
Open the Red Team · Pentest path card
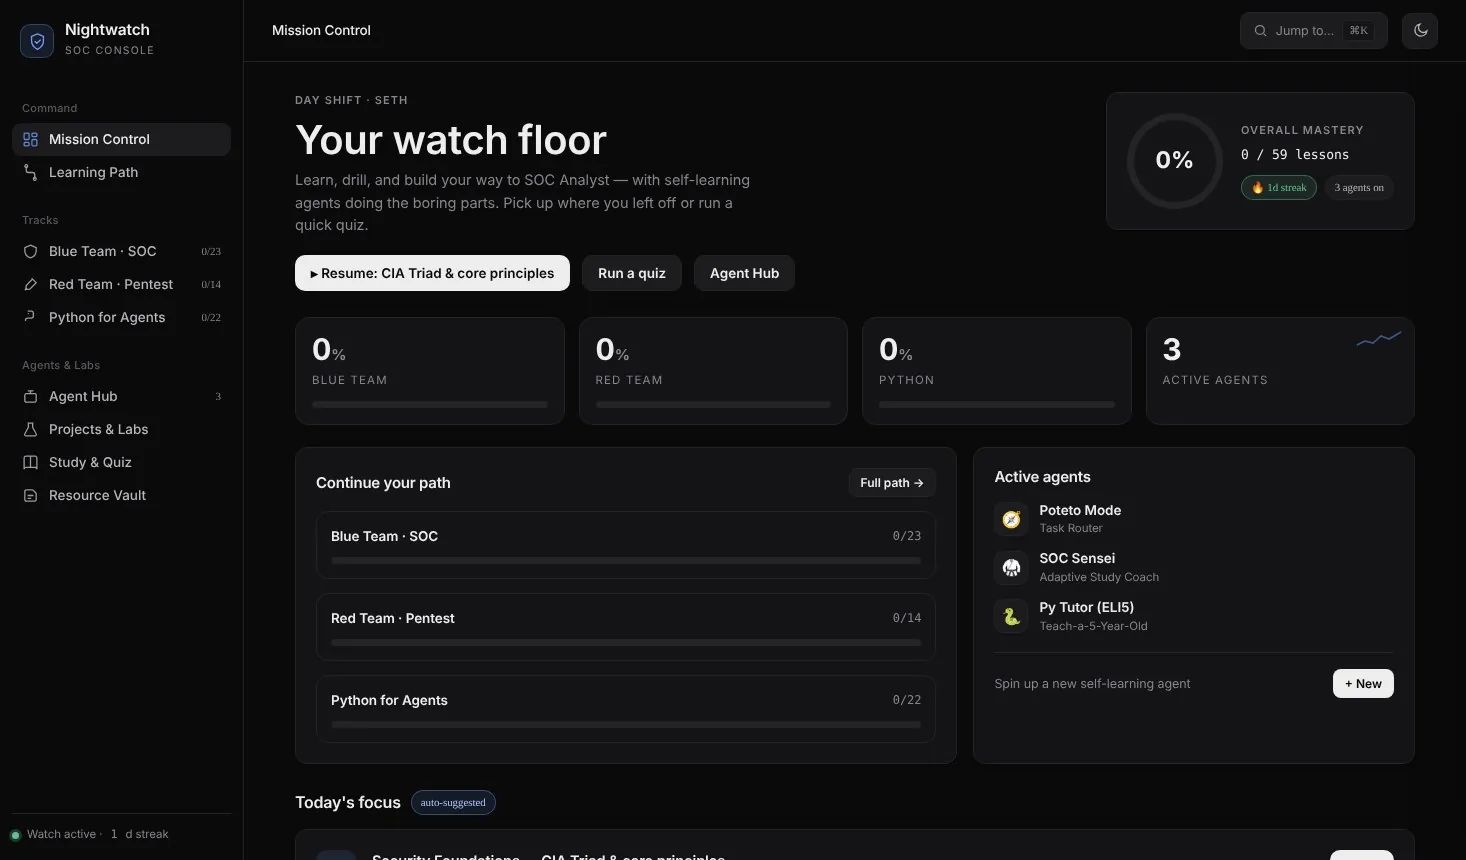[626, 628]
